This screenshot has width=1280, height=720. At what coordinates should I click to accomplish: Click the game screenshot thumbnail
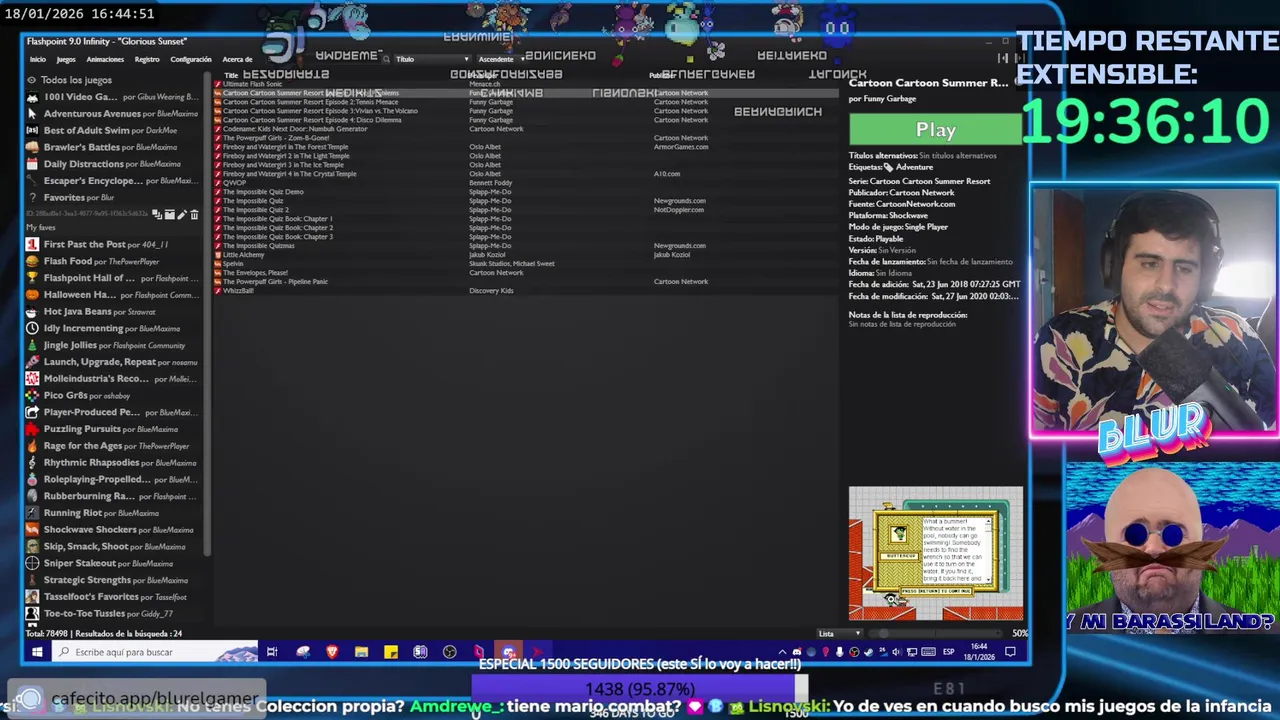(936, 553)
